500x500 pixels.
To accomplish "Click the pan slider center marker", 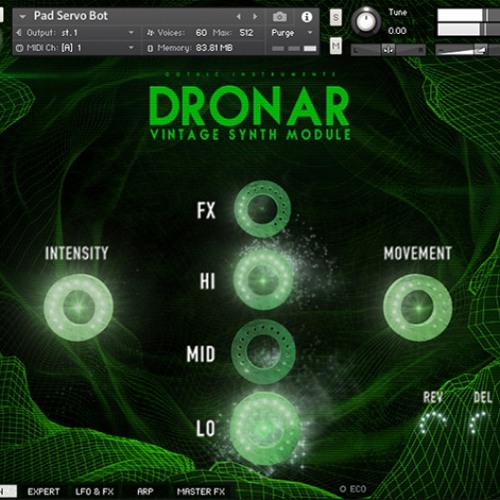I will point(389,50).
